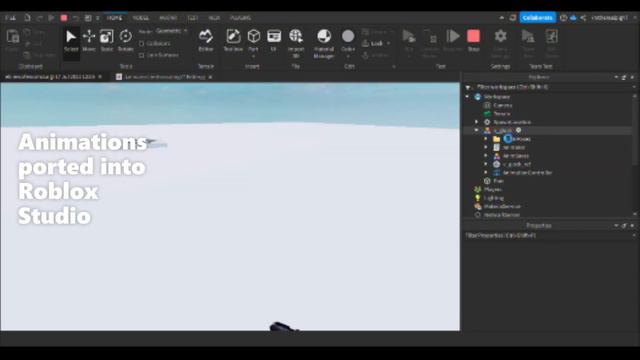This screenshot has width=640, height=360.
Task: Switch to the MODEL ribbon tab
Action: click(x=141, y=18)
